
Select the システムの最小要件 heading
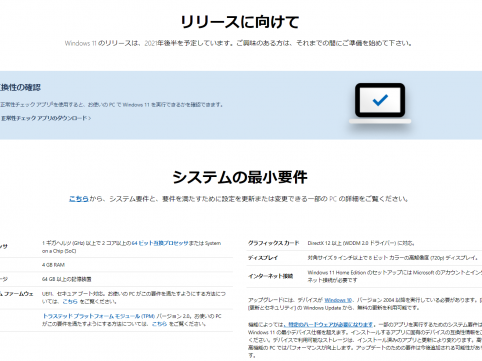coord(240,177)
